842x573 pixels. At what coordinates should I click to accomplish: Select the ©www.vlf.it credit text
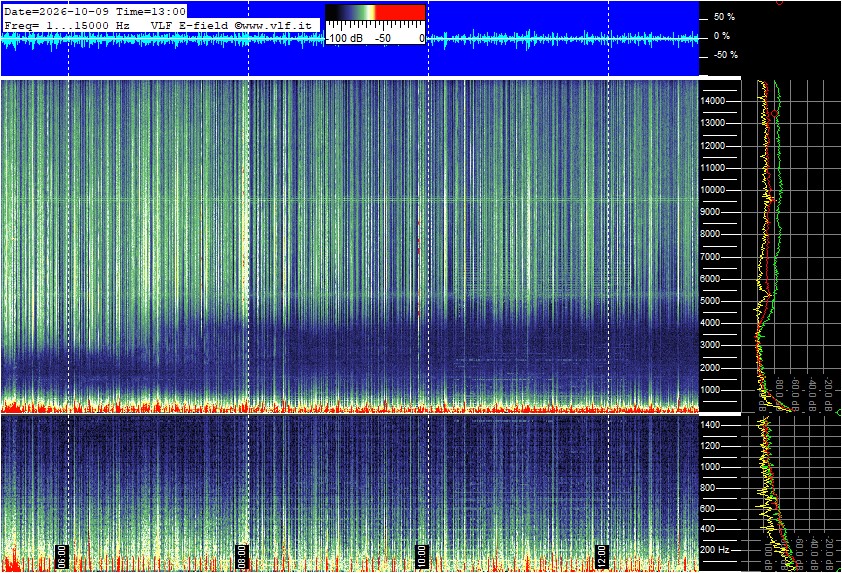tap(273, 25)
